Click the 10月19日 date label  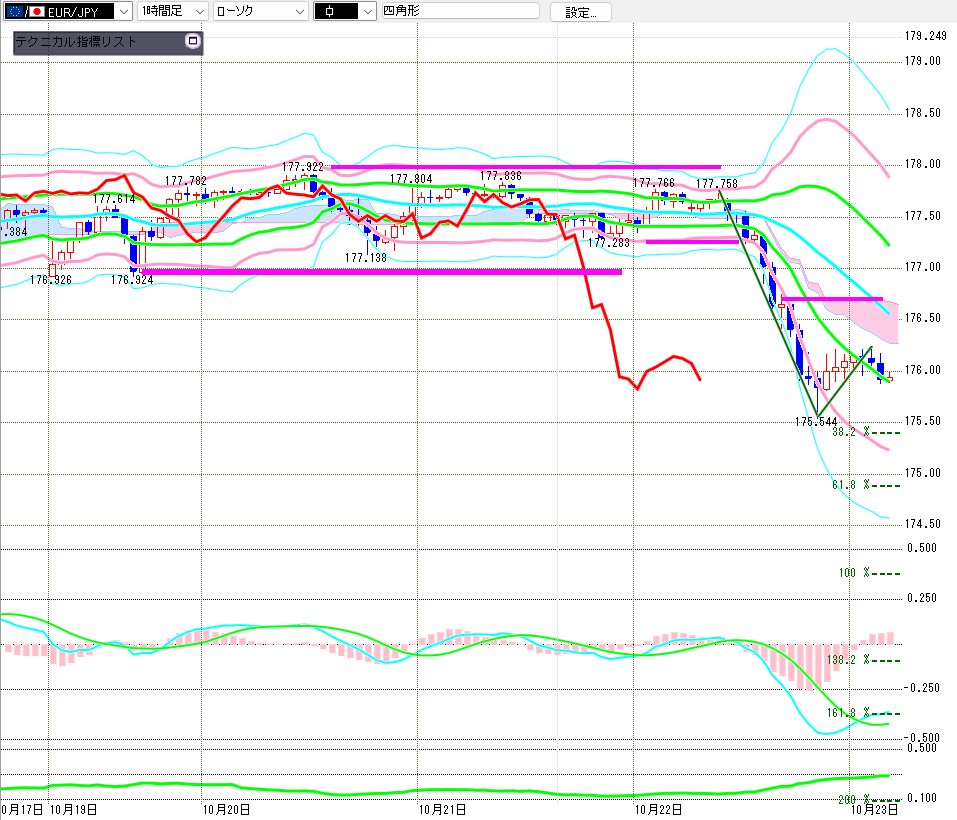point(73,810)
